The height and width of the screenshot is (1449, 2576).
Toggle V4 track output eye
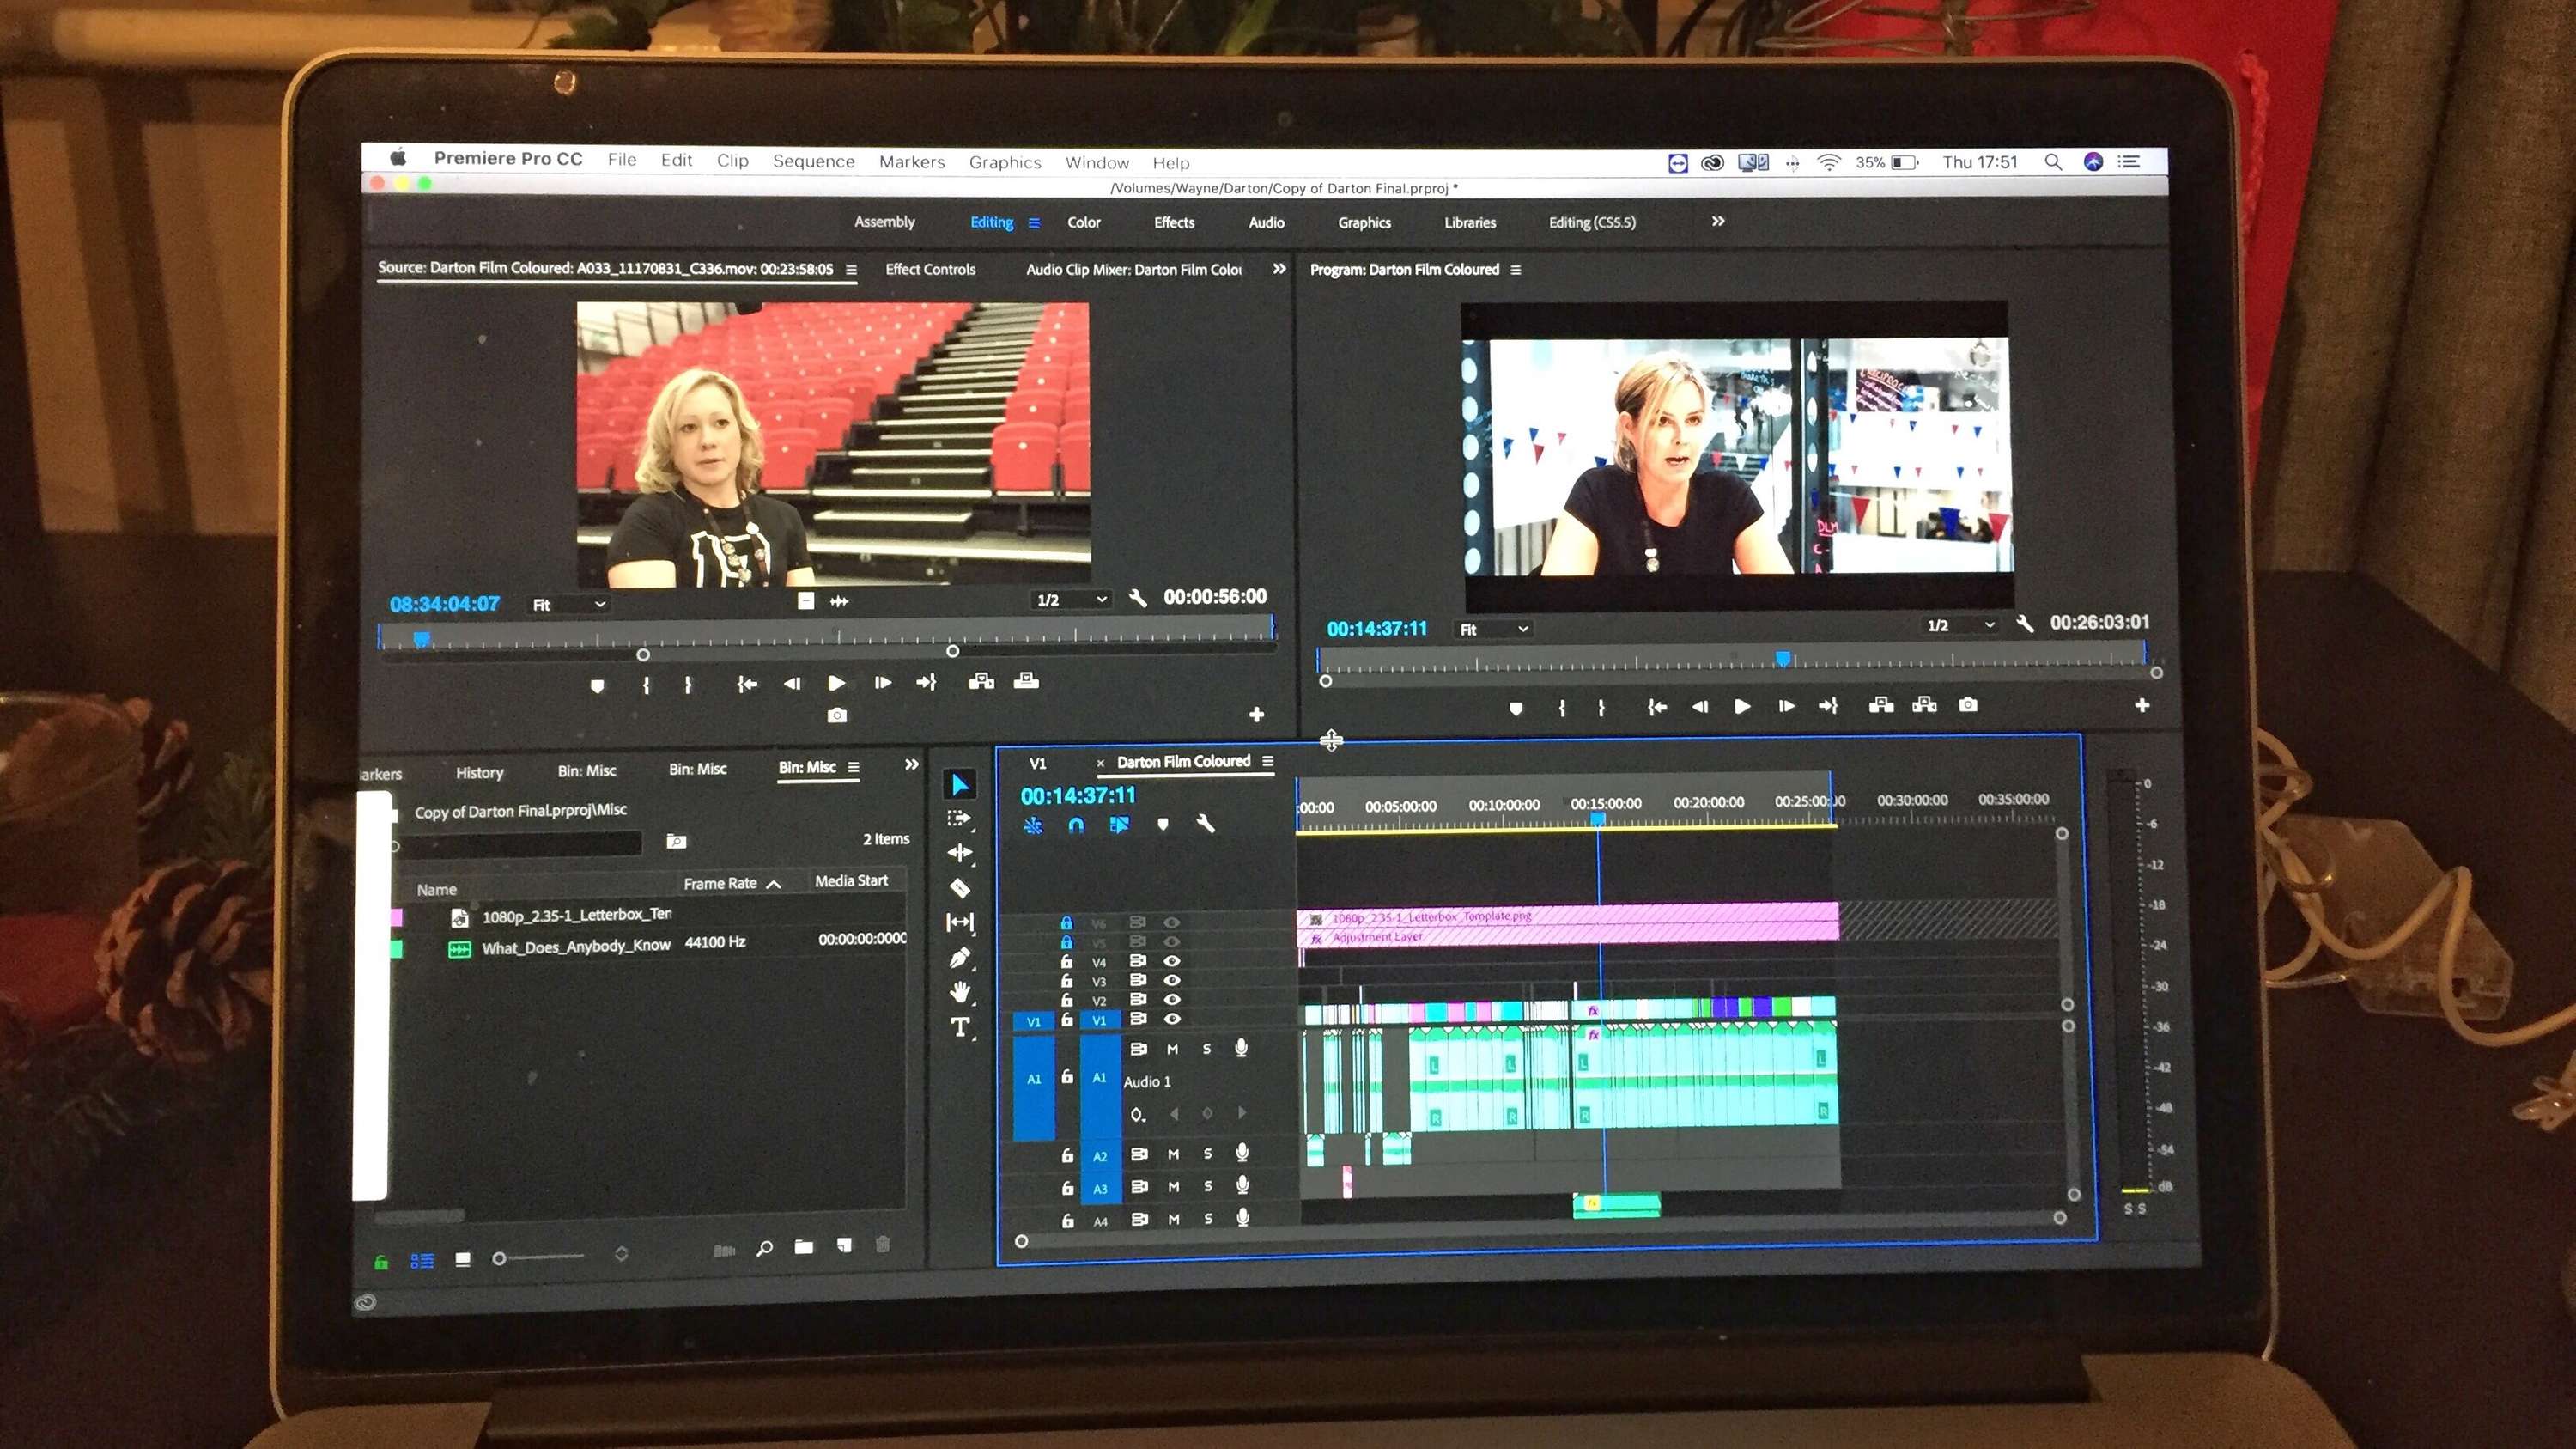[1172, 961]
